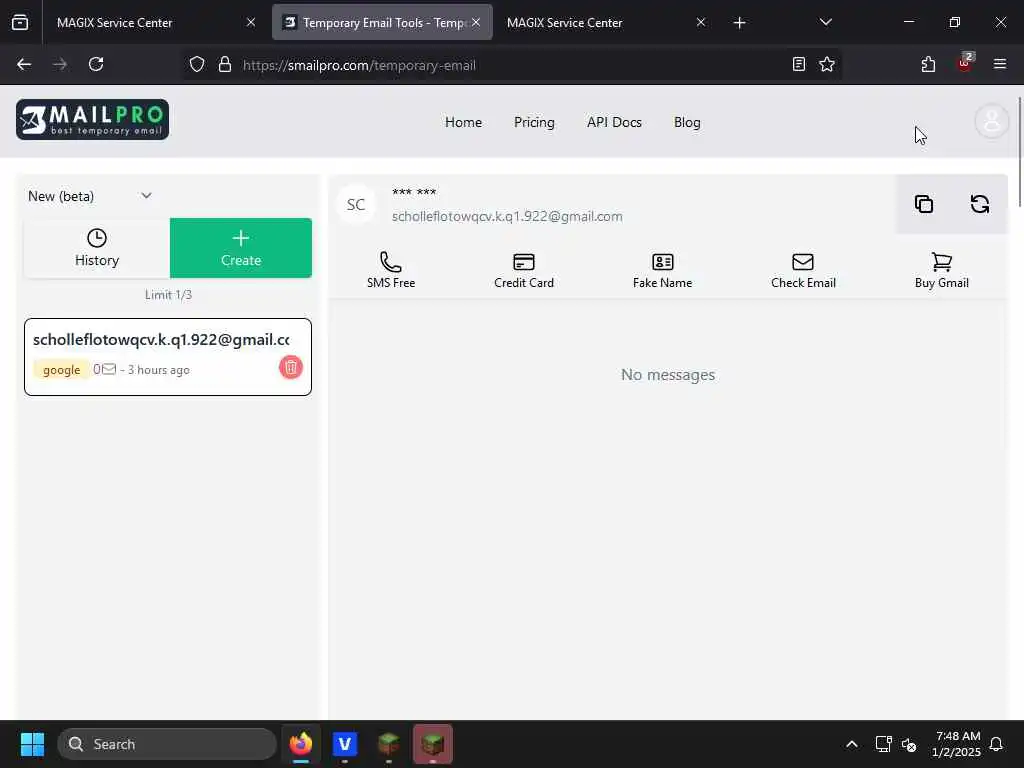Click the google tag label
Viewport: 1024px width, 768px height.
point(61,370)
